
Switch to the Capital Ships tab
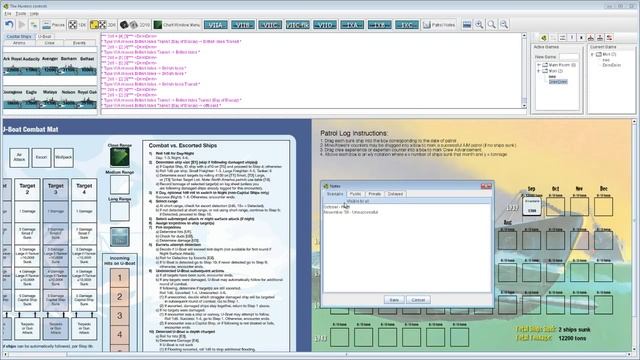(19, 36)
